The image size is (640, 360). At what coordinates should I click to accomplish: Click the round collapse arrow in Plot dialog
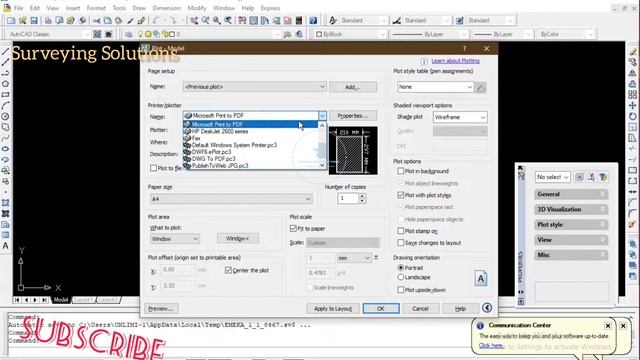click(487, 308)
